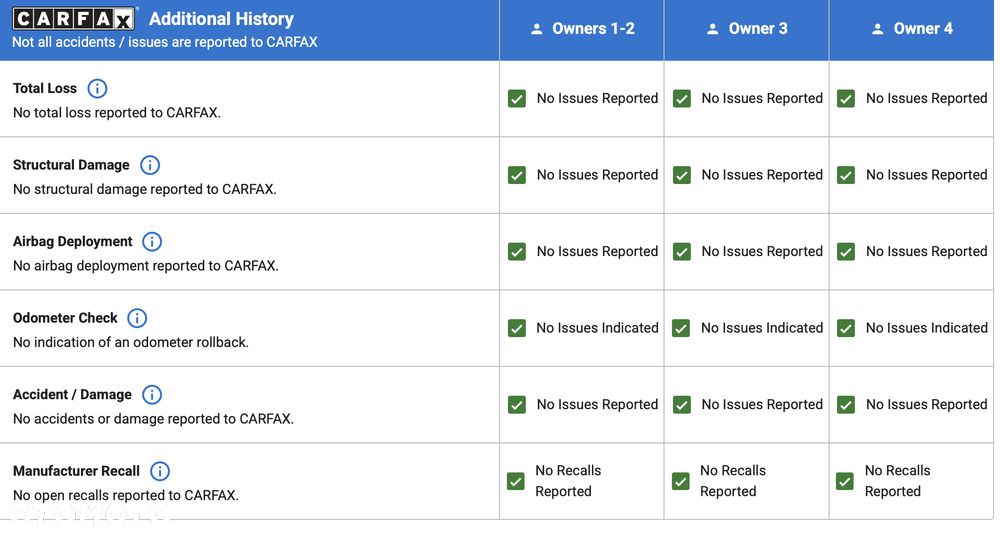Click the person icon beside Owner 3
The height and width of the screenshot is (535, 1000).
pos(713,29)
